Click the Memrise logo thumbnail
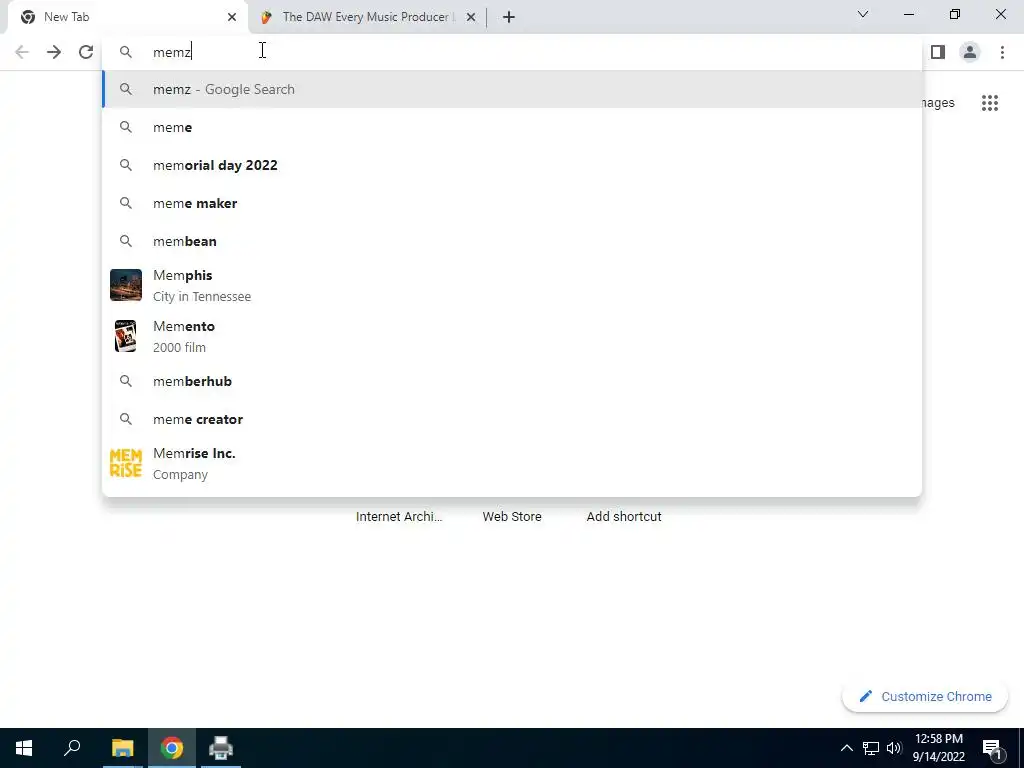This screenshot has height=768, width=1024. coord(126,463)
